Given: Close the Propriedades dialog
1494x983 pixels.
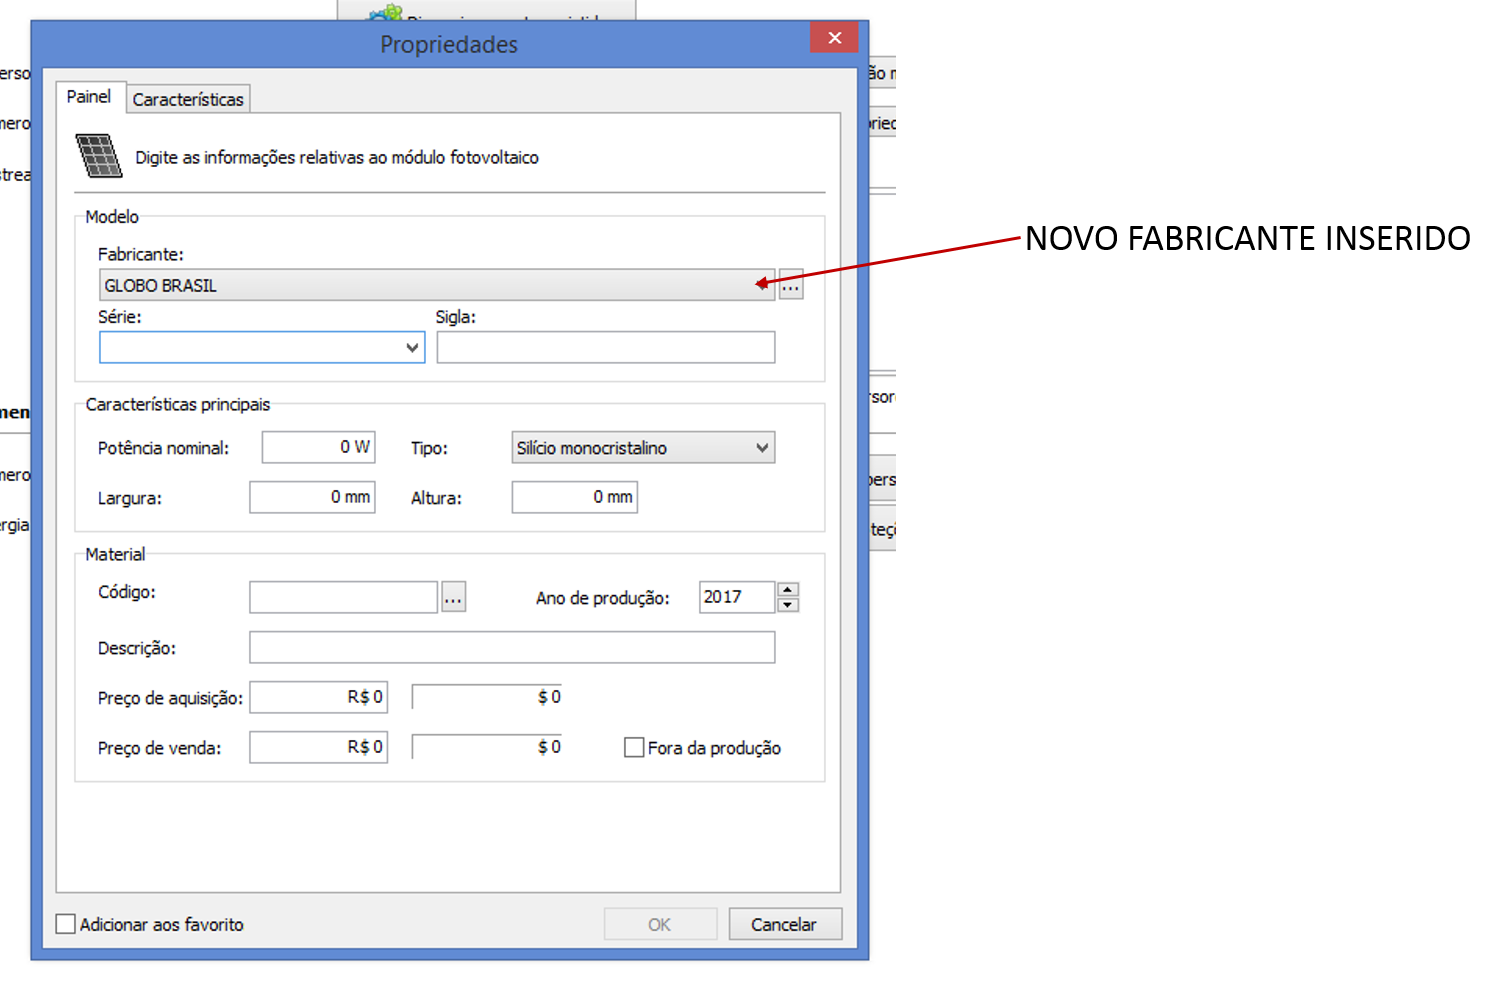Looking at the screenshot, I should coord(834,38).
